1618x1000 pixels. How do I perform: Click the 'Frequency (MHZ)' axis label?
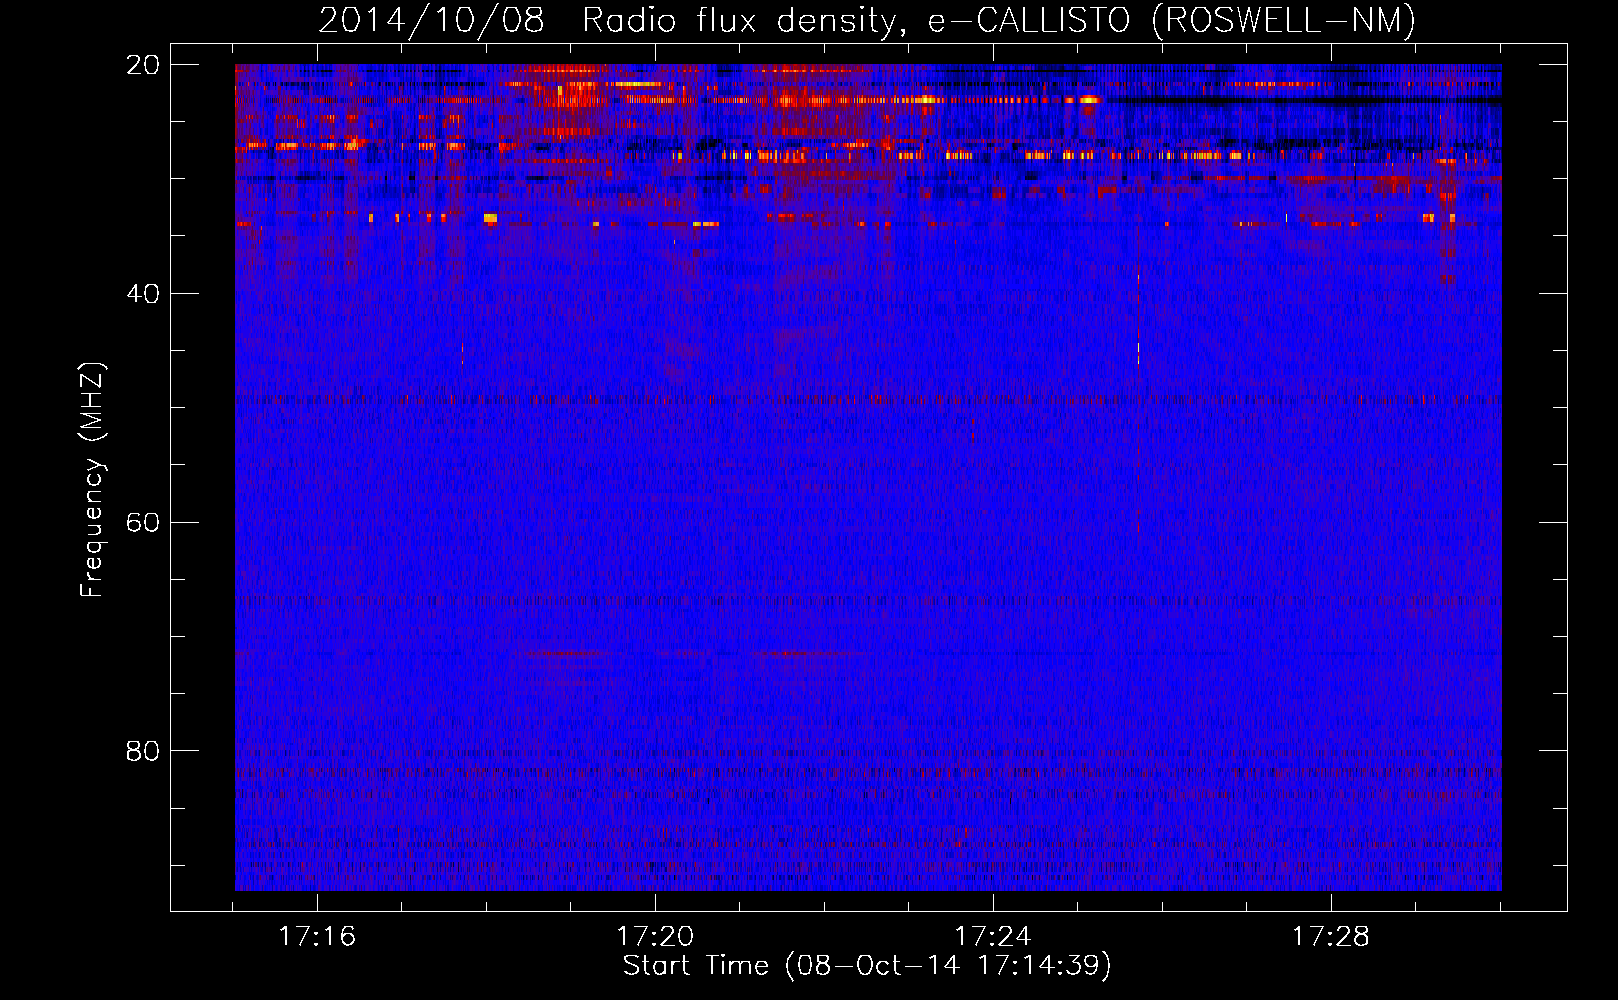coord(92,479)
